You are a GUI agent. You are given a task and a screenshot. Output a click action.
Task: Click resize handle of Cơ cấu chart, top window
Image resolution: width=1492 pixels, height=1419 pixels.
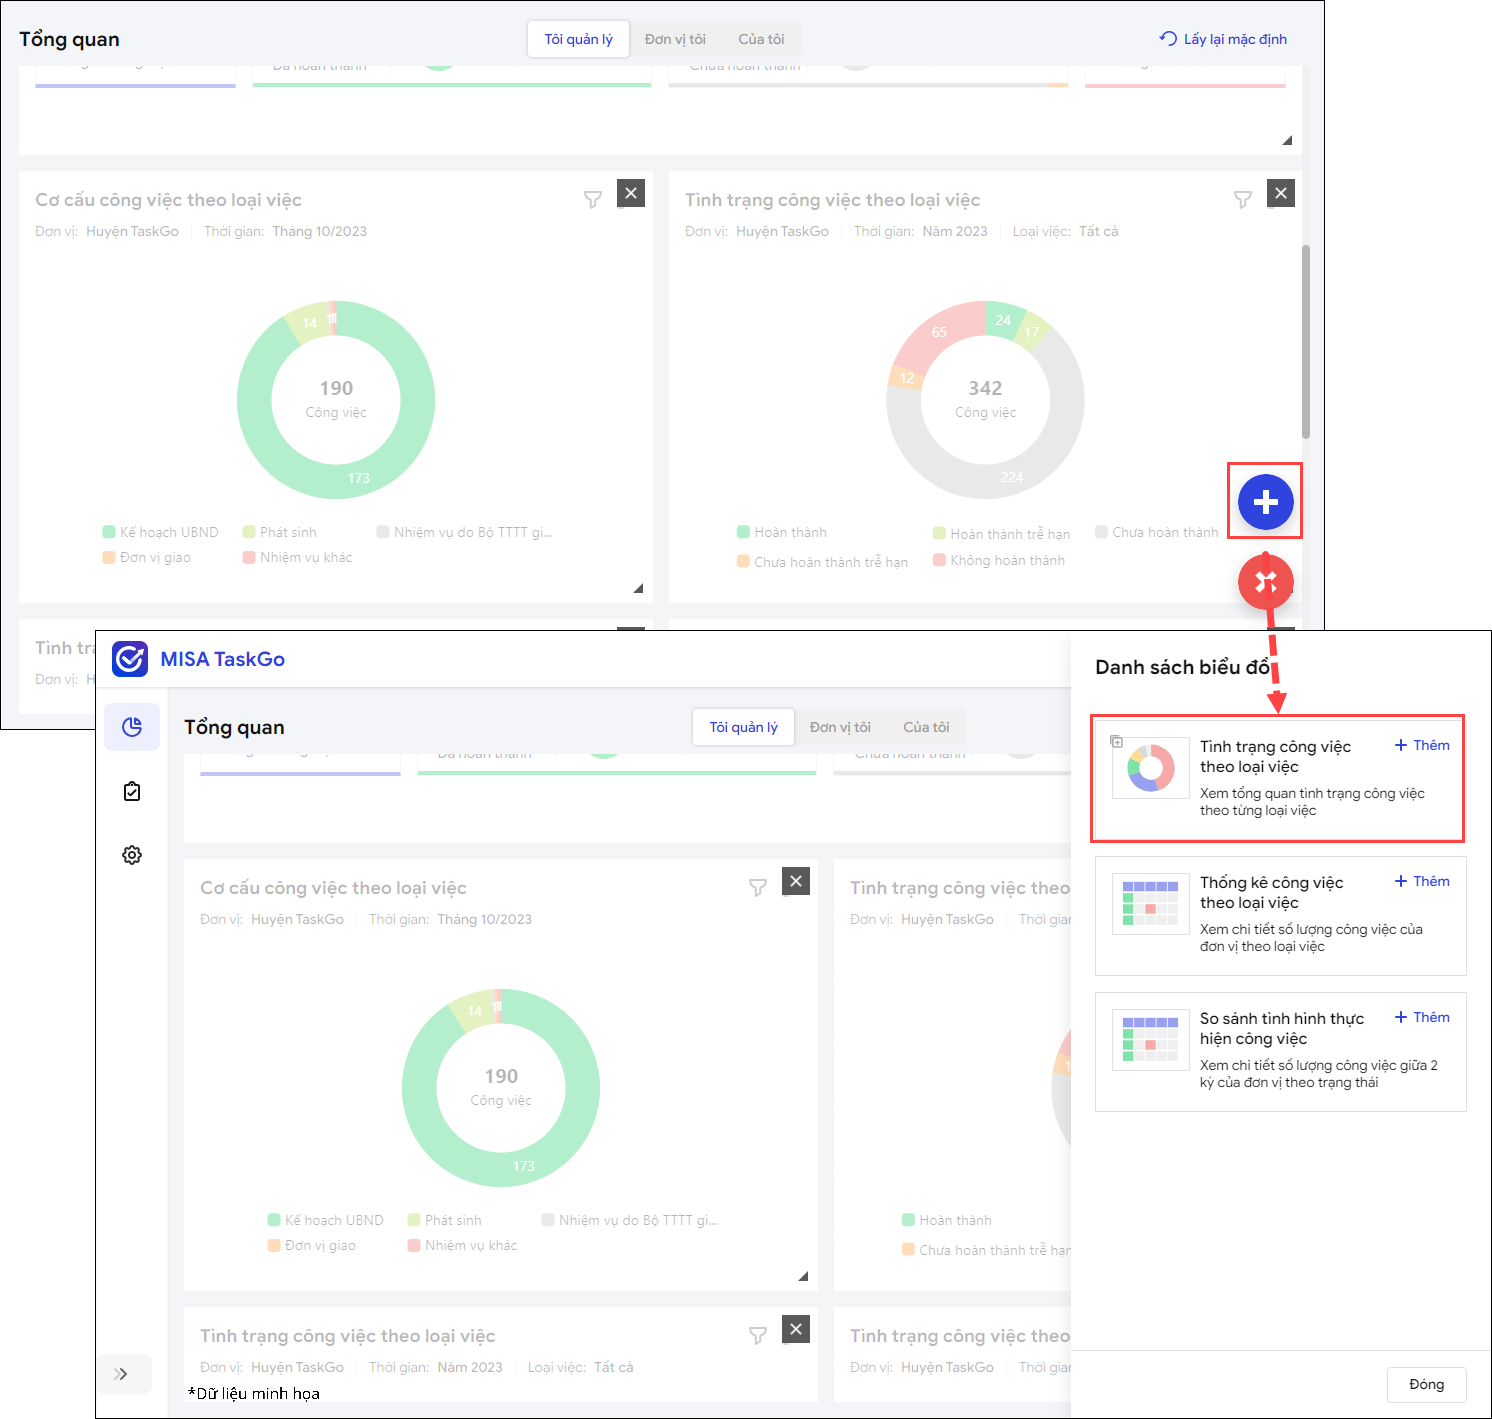[x=638, y=588]
